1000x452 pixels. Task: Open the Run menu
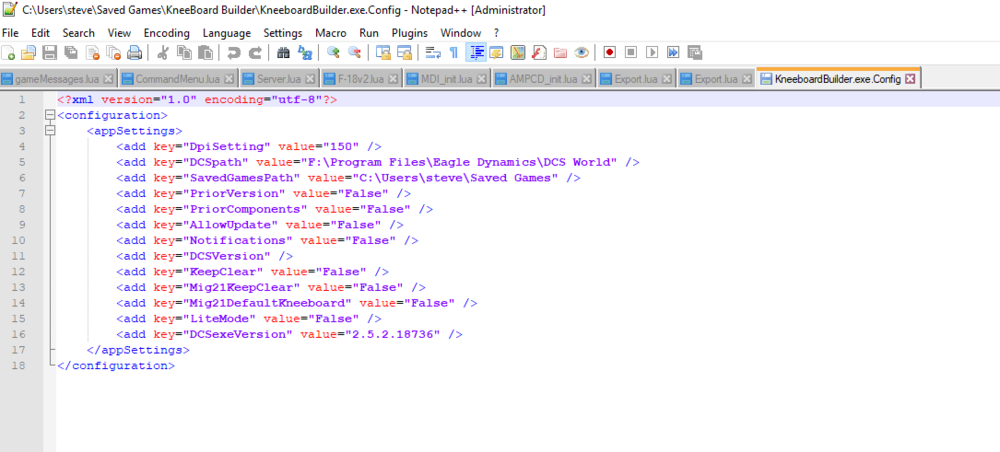coord(369,33)
